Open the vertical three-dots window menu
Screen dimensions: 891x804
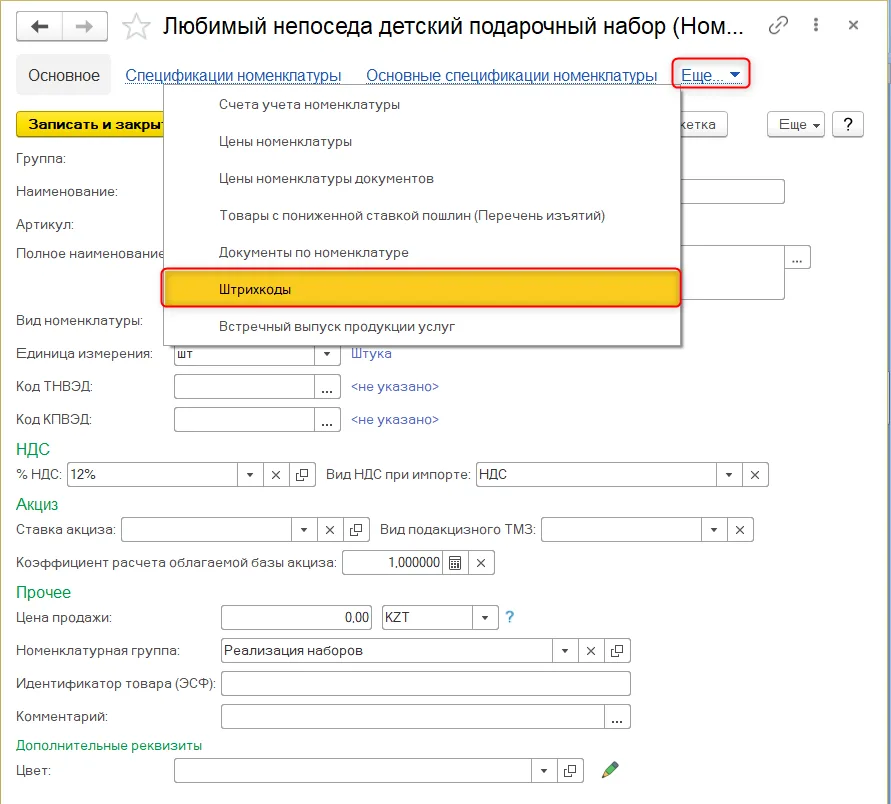pyautogui.click(x=816, y=24)
